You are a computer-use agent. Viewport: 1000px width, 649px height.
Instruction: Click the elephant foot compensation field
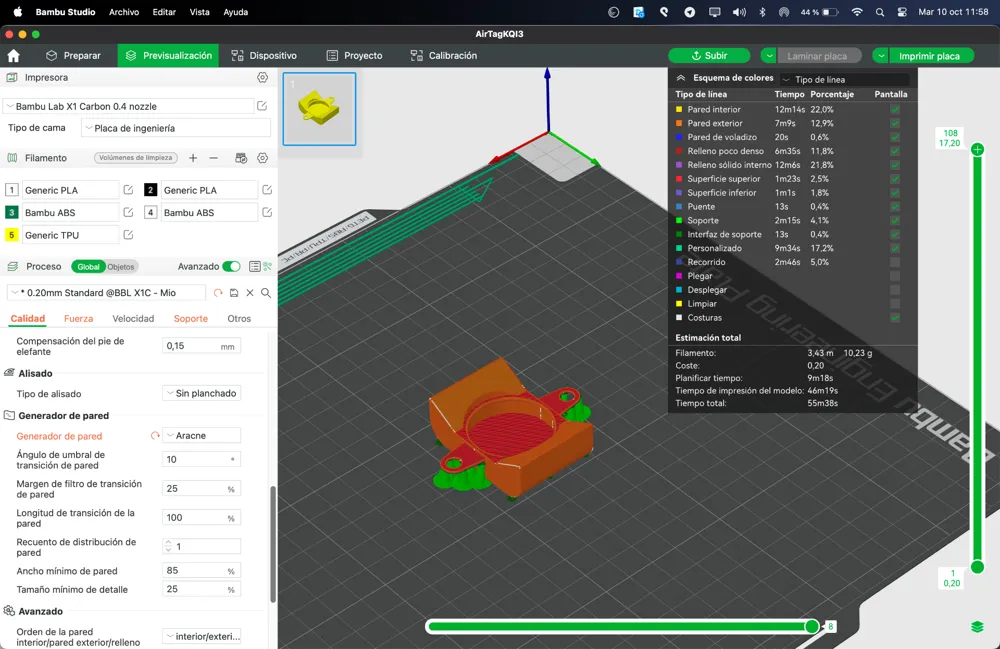pyautogui.click(x=201, y=346)
